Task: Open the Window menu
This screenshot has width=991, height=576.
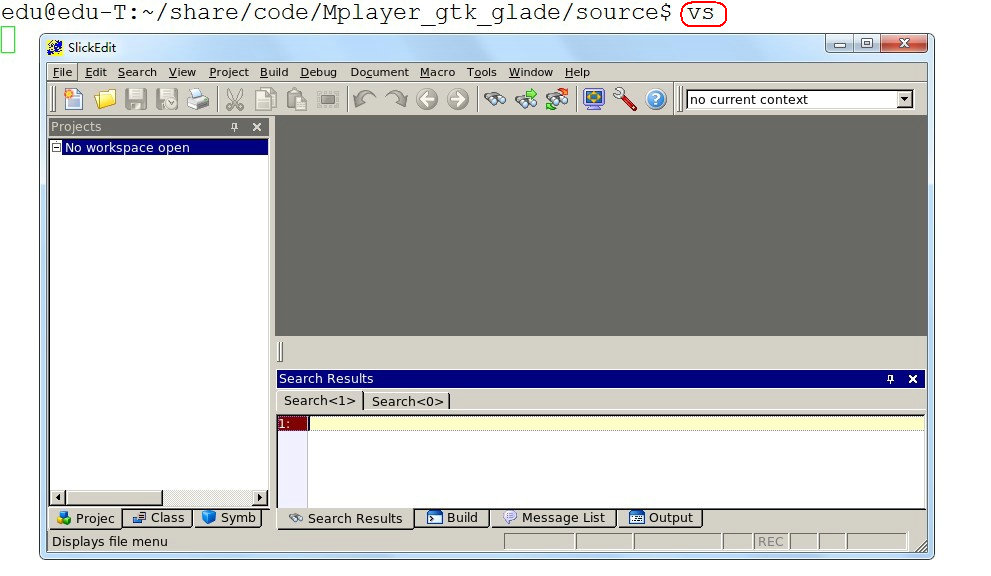Action: (x=530, y=72)
